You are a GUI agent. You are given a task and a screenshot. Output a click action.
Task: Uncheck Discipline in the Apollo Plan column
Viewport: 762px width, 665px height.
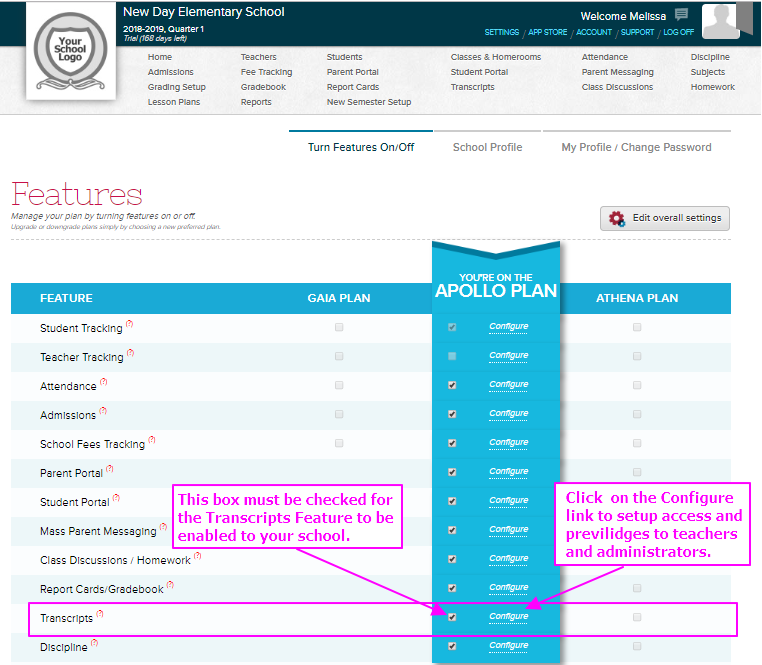[452, 647]
